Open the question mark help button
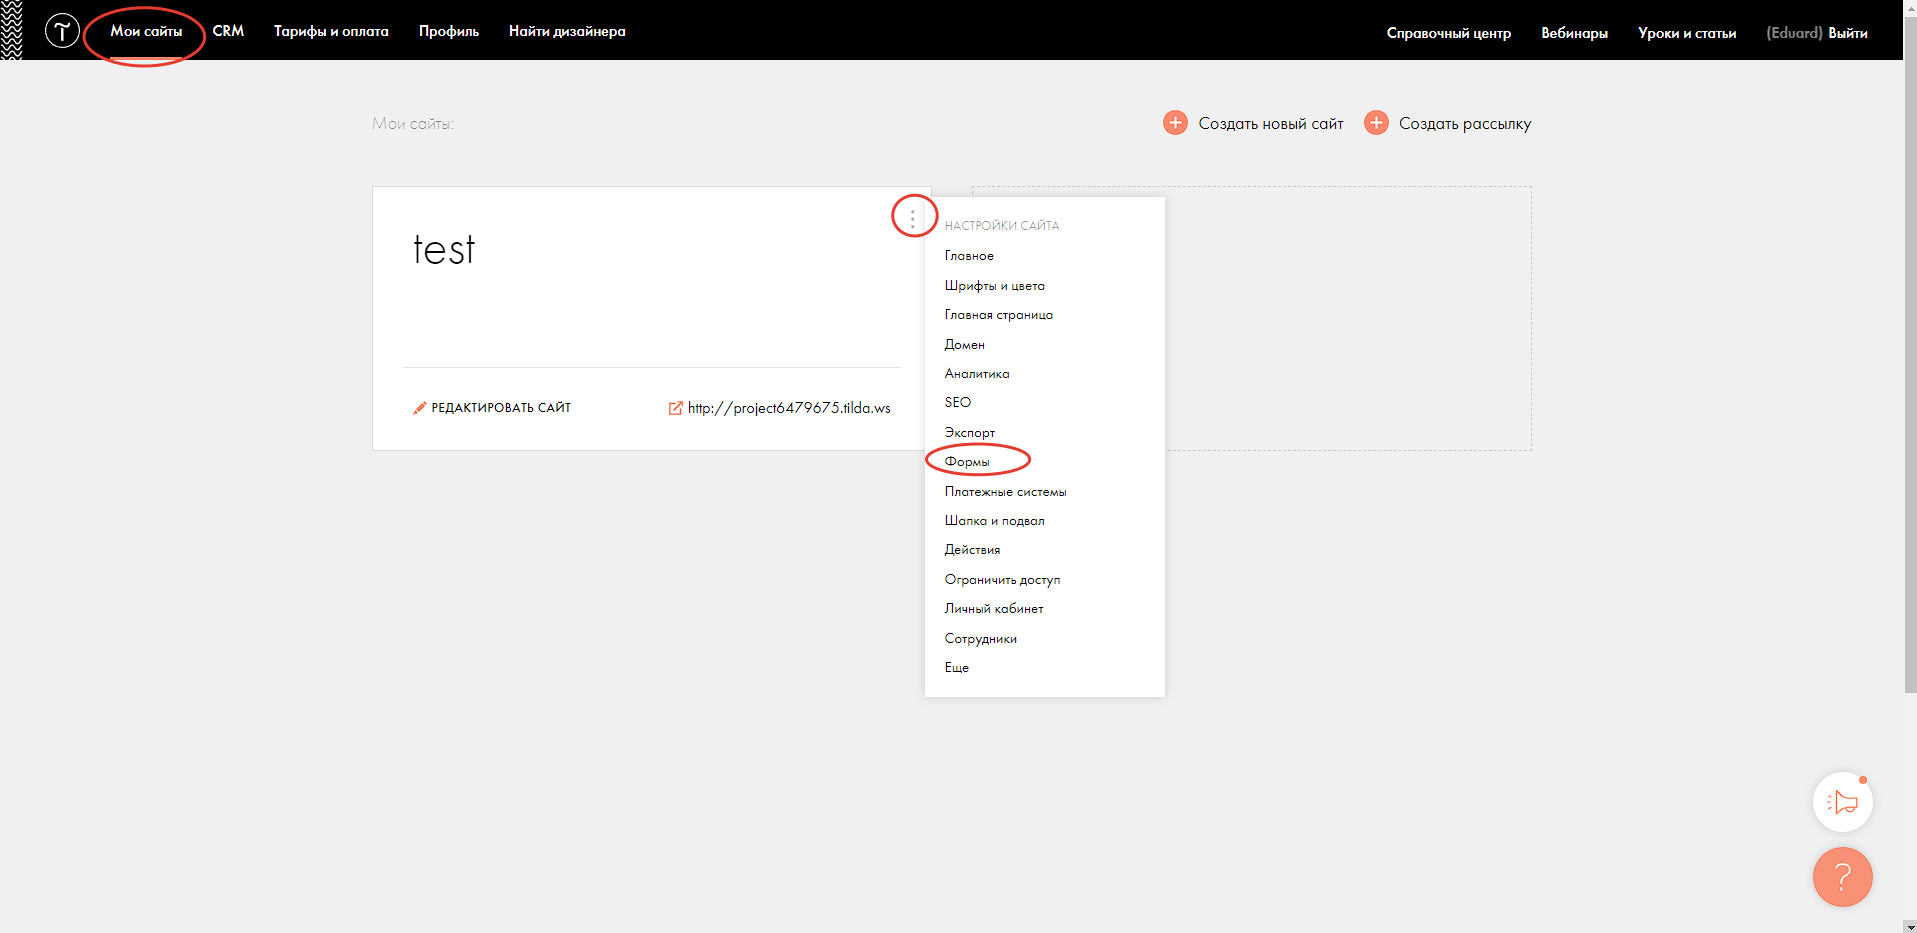The image size is (1917, 933). (1842, 877)
